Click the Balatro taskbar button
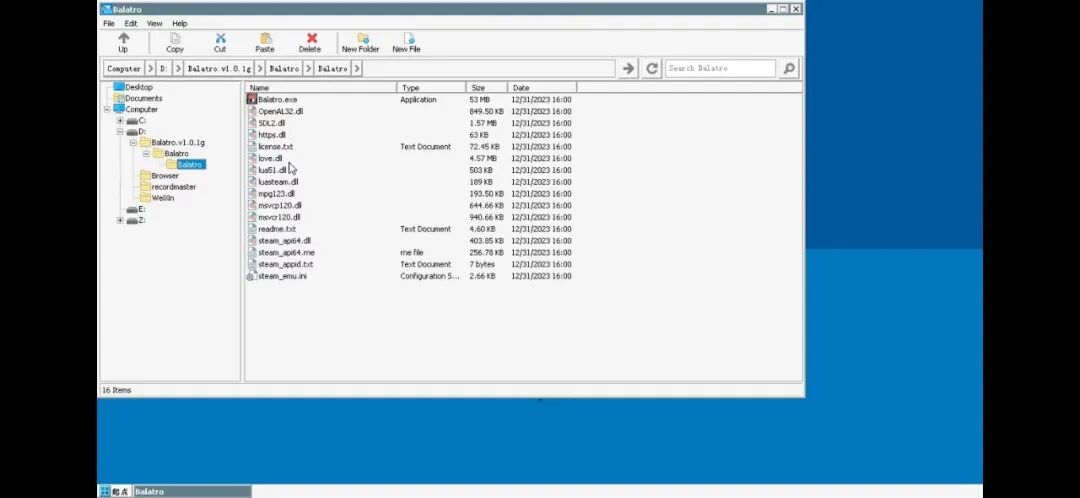The width and height of the screenshot is (1080, 498). click(191, 491)
